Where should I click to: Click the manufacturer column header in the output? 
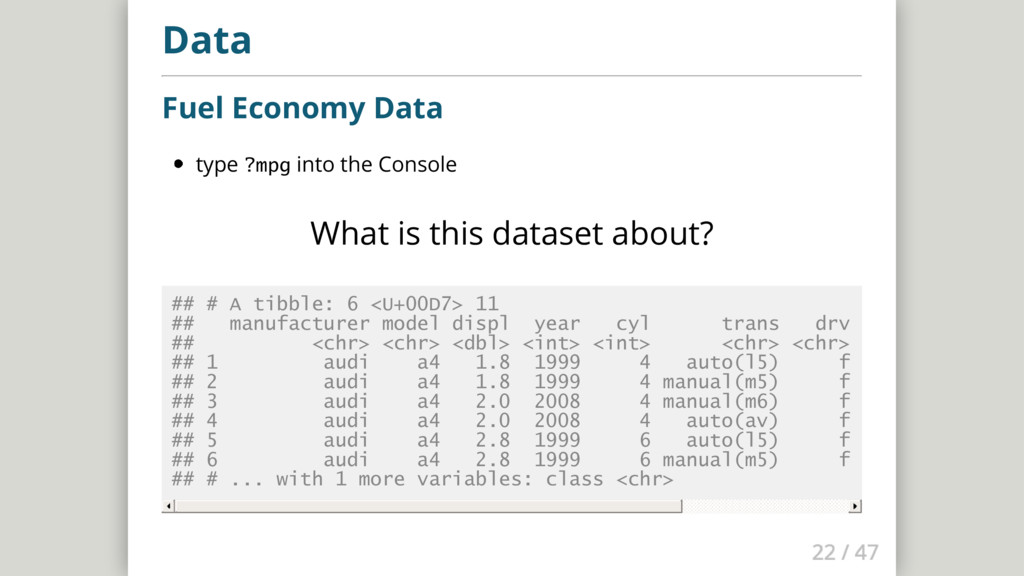[x=299, y=323]
